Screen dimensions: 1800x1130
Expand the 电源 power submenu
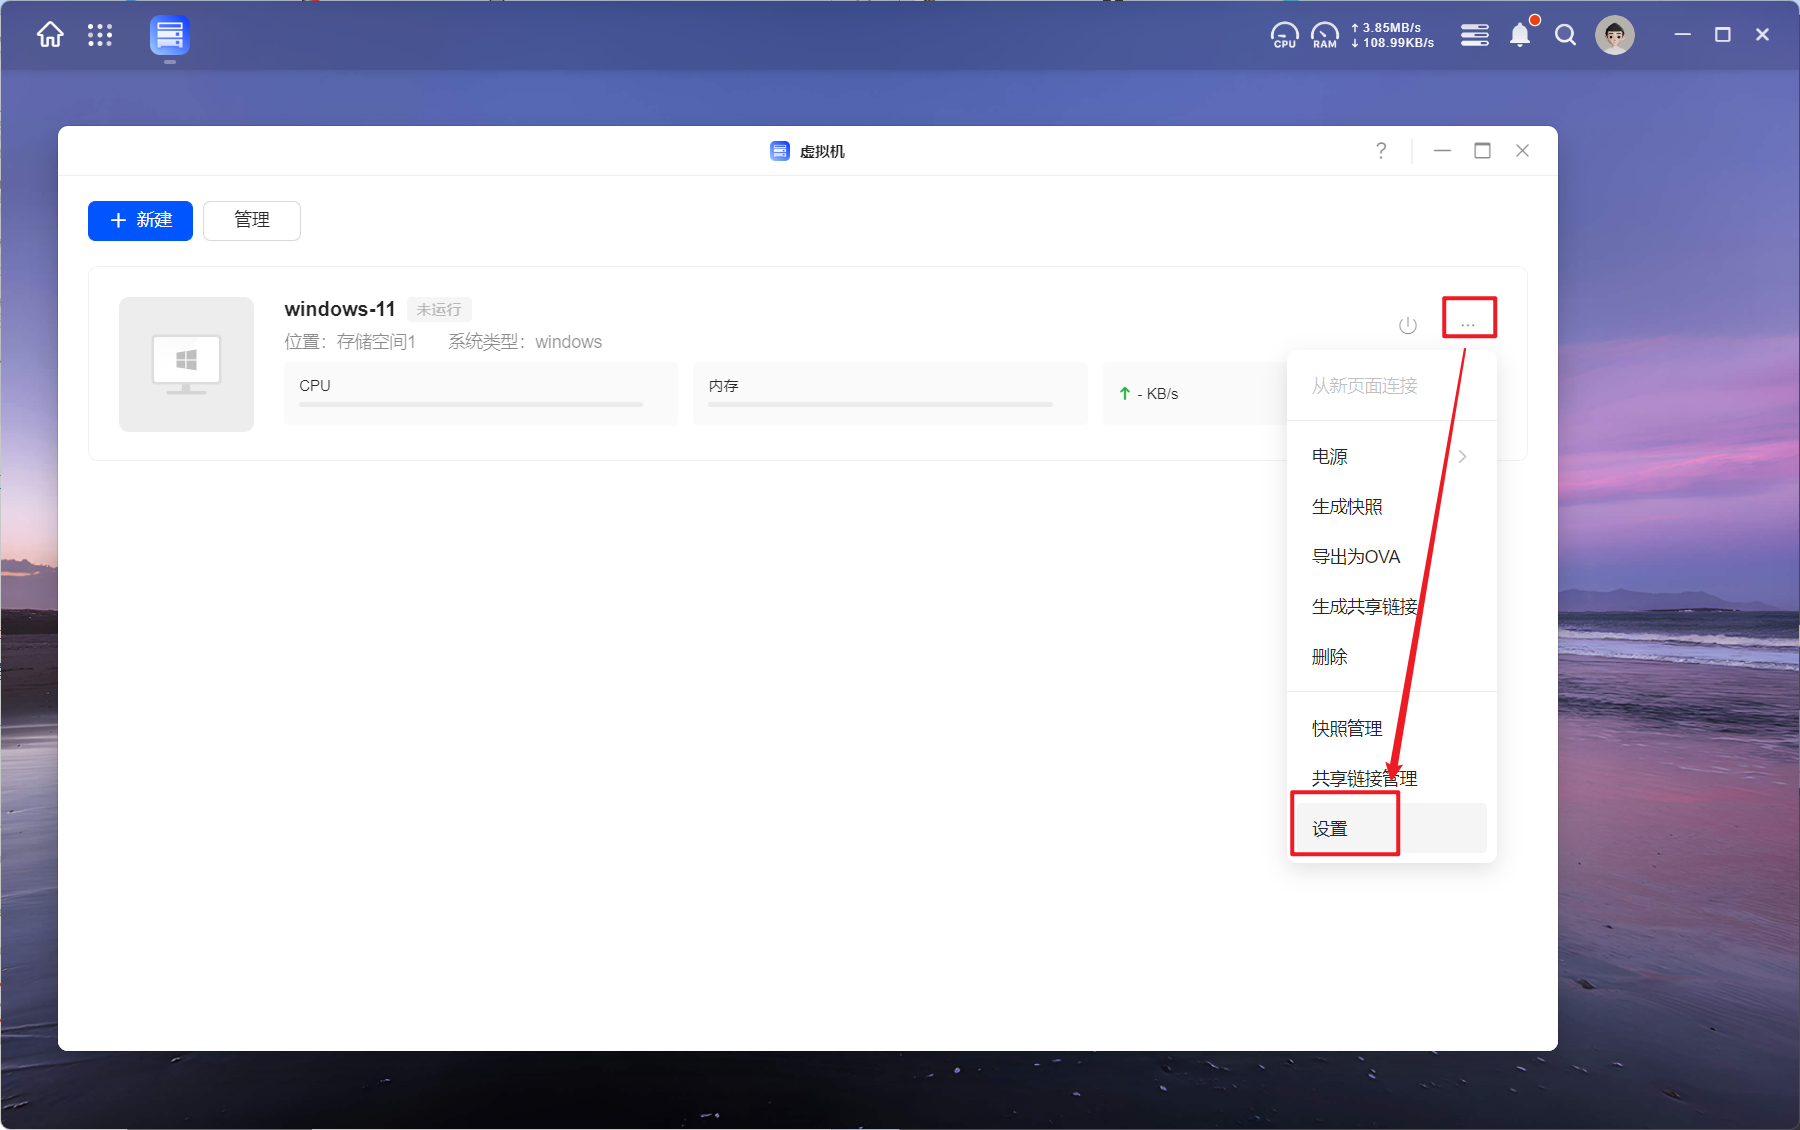(x=1390, y=457)
